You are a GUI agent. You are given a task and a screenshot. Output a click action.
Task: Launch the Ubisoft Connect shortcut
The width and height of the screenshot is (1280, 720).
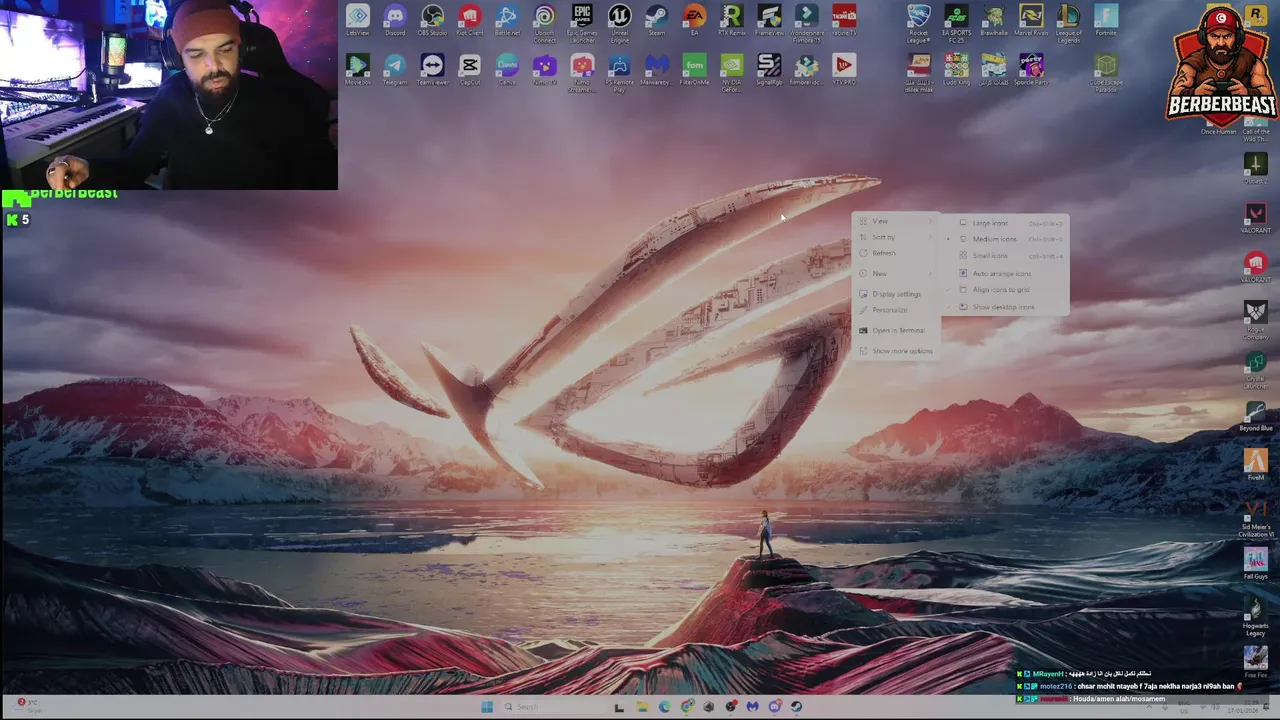coord(544,22)
